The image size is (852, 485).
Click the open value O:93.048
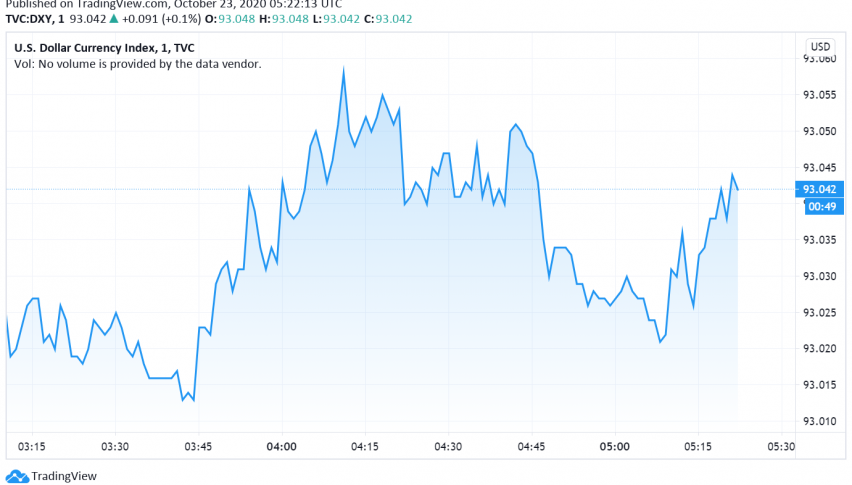pos(229,19)
